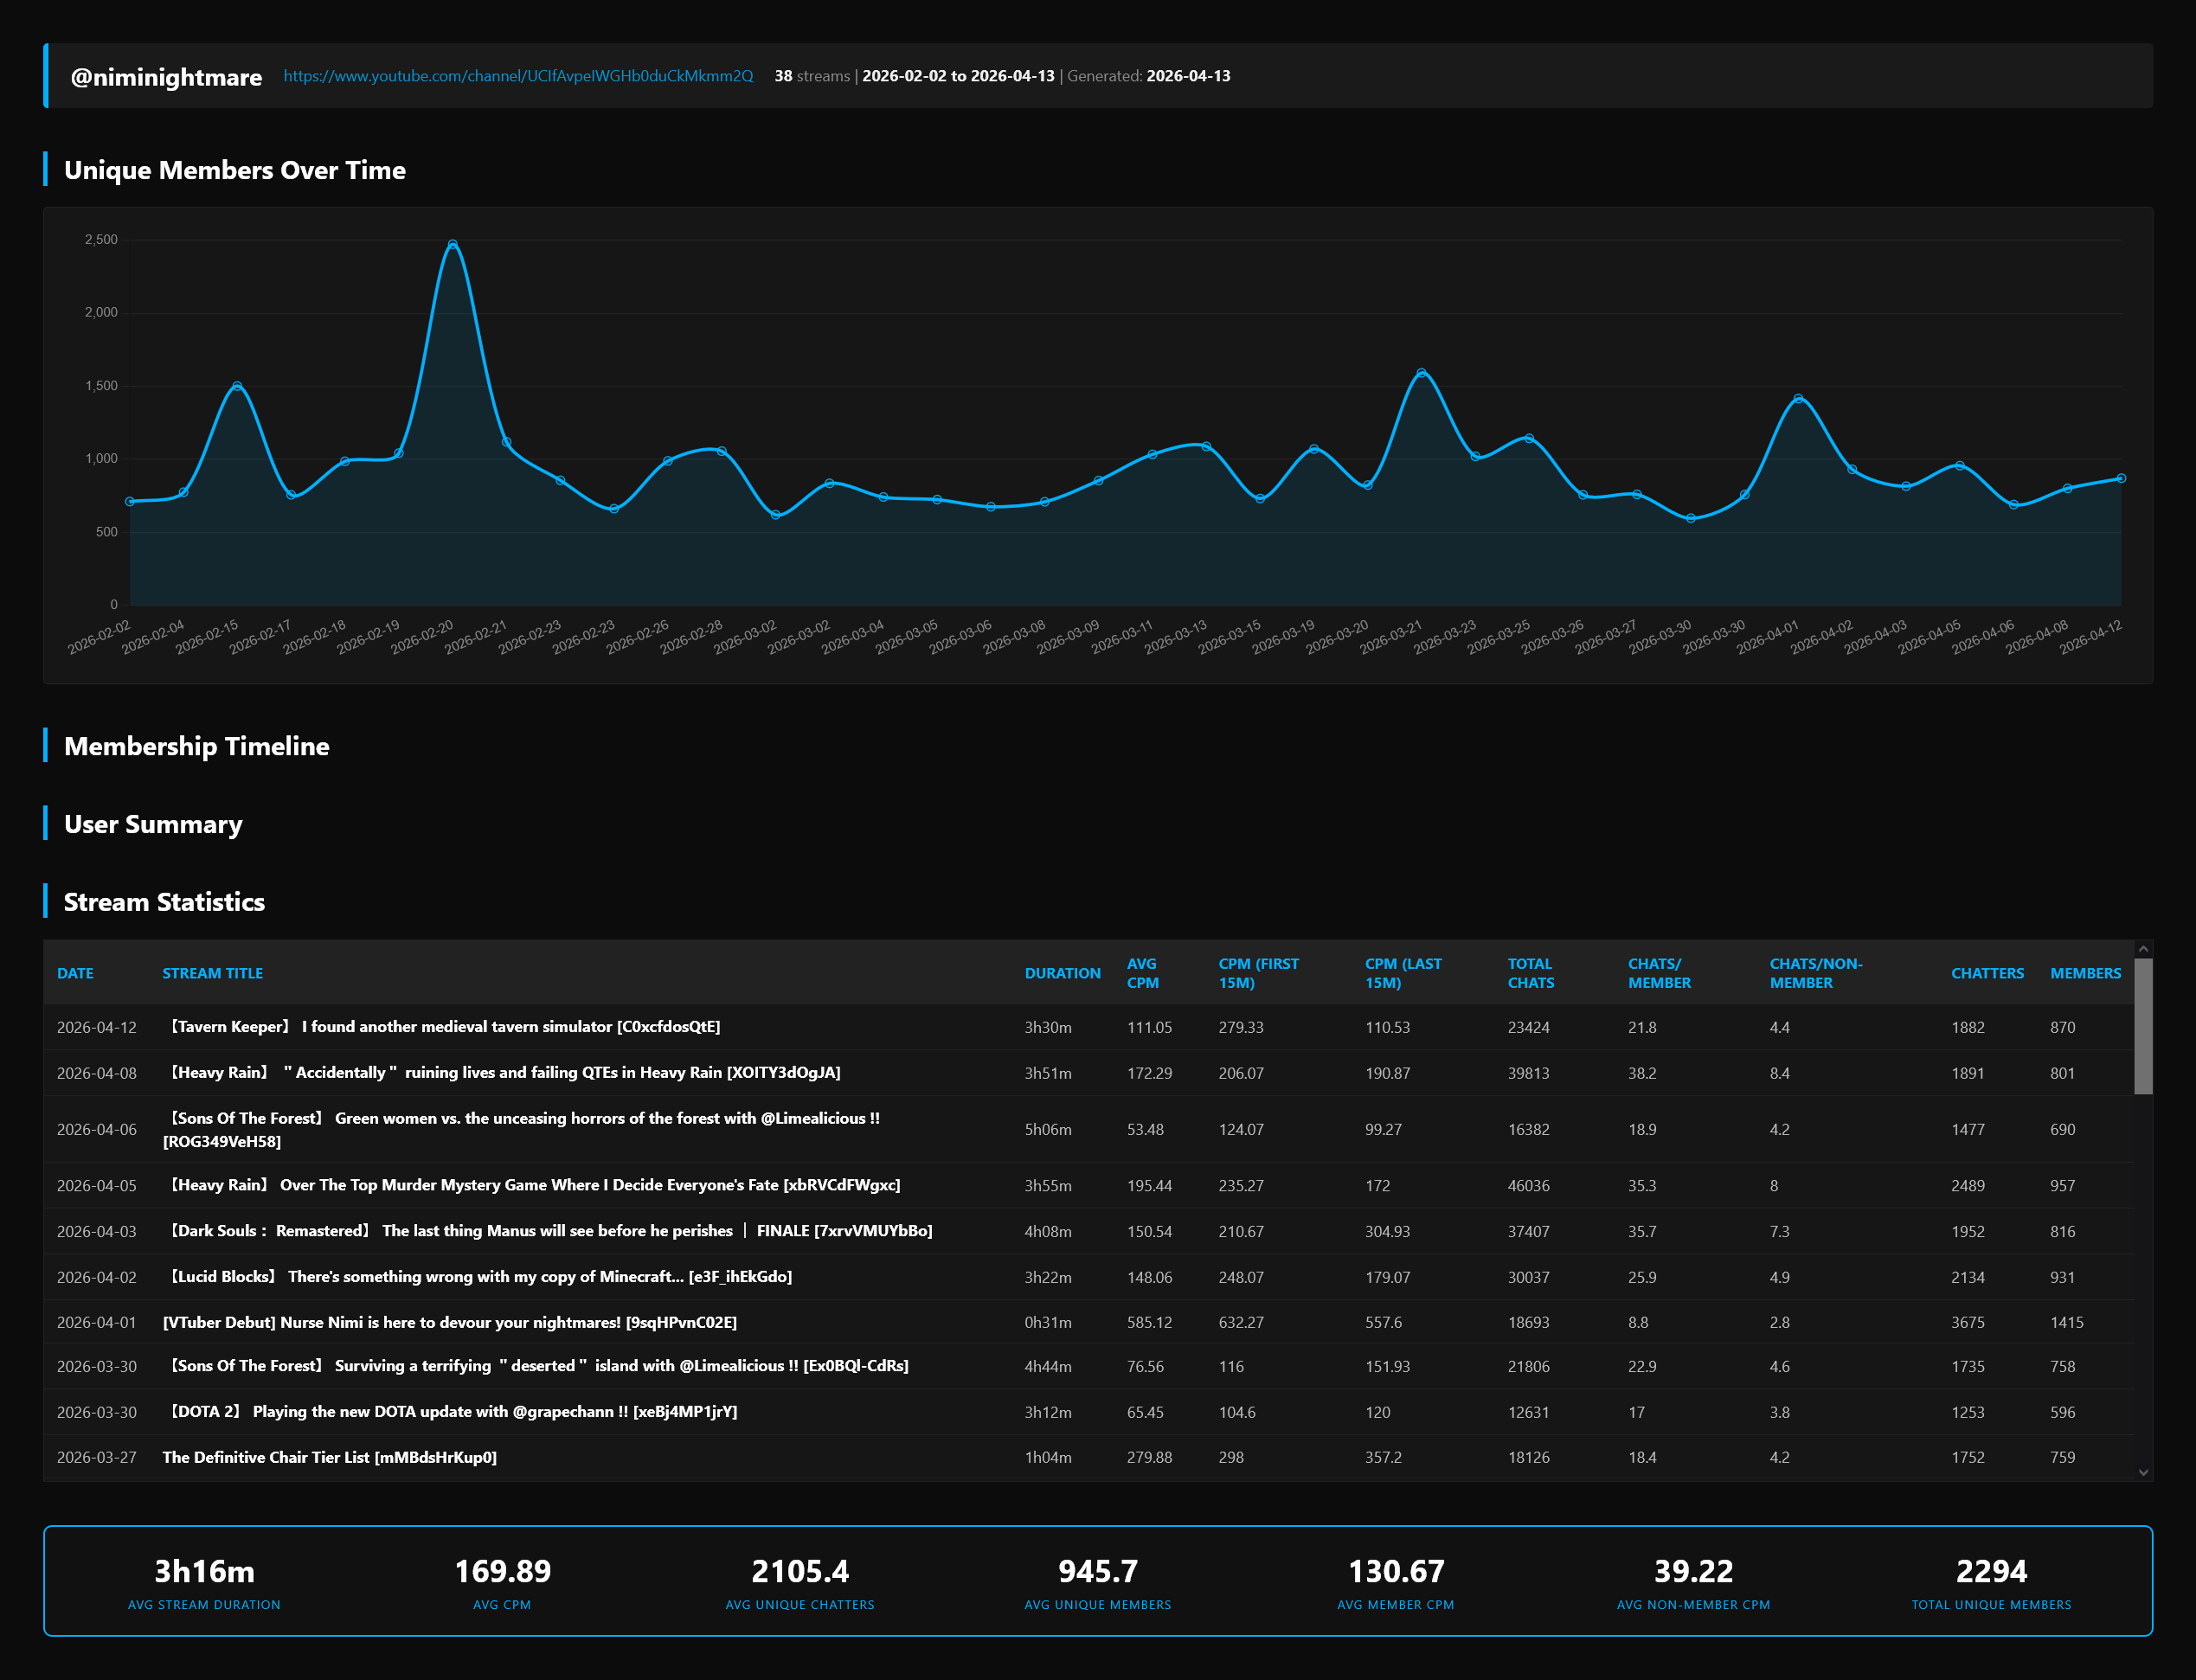Viewport: 2196px width, 1680px height.
Task: Click the scrollbar up arrow in table
Action: tap(2143, 949)
